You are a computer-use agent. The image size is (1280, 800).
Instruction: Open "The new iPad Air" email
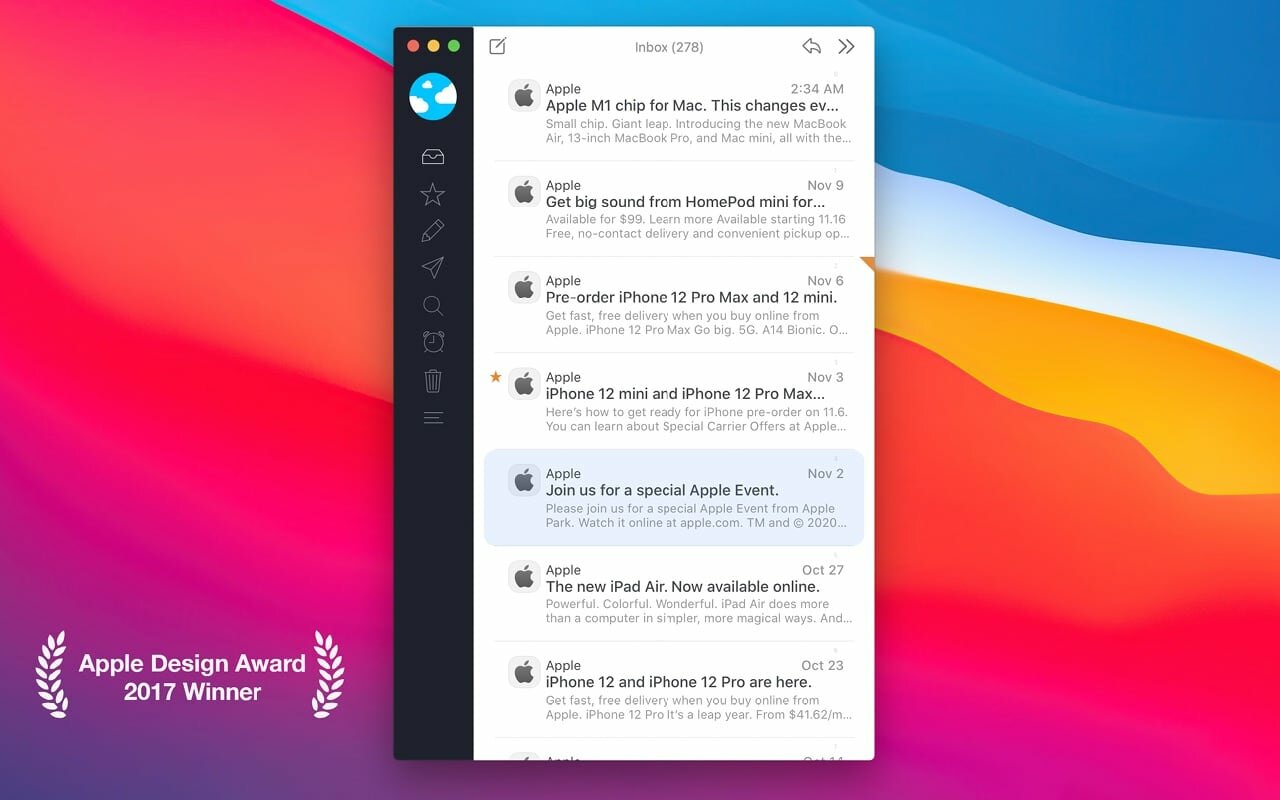coord(674,593)
